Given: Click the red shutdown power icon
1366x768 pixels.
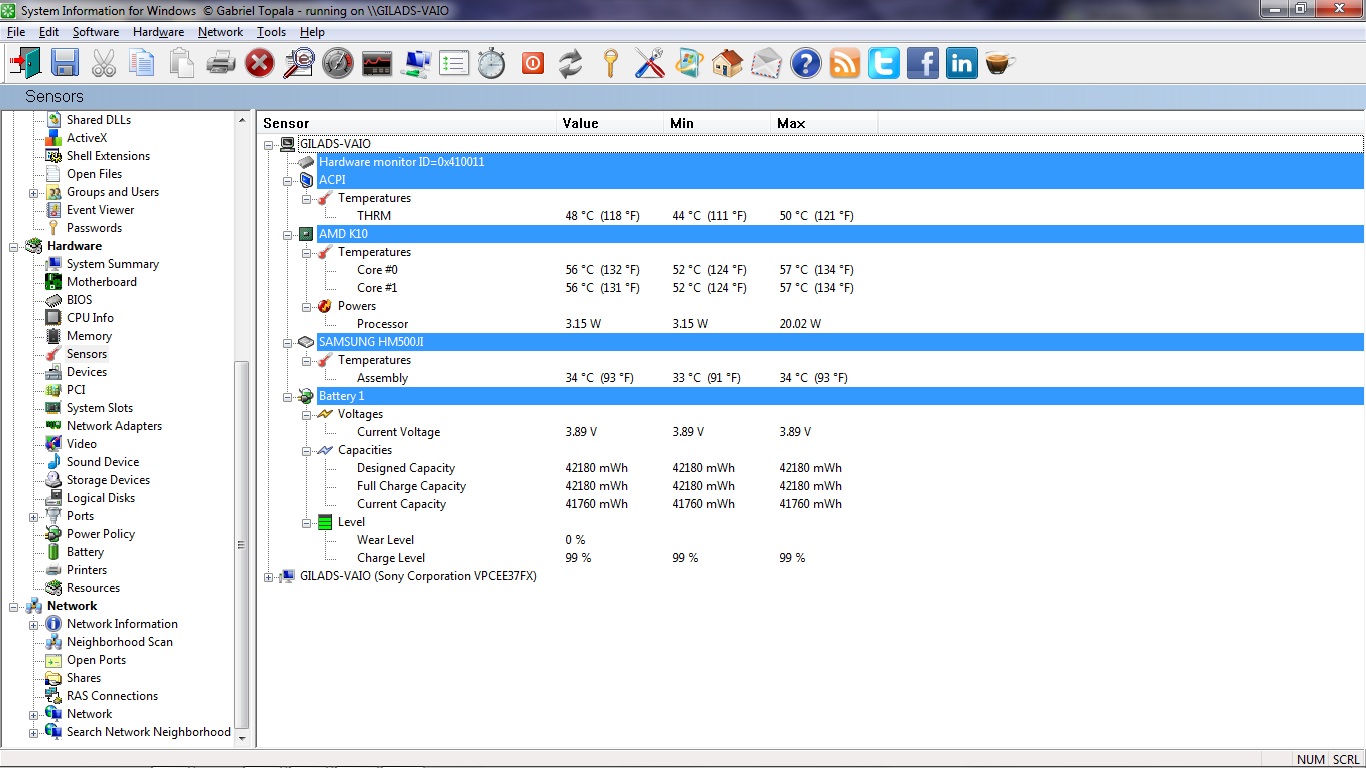Looking at the screenshot, I should click(532, 64).
